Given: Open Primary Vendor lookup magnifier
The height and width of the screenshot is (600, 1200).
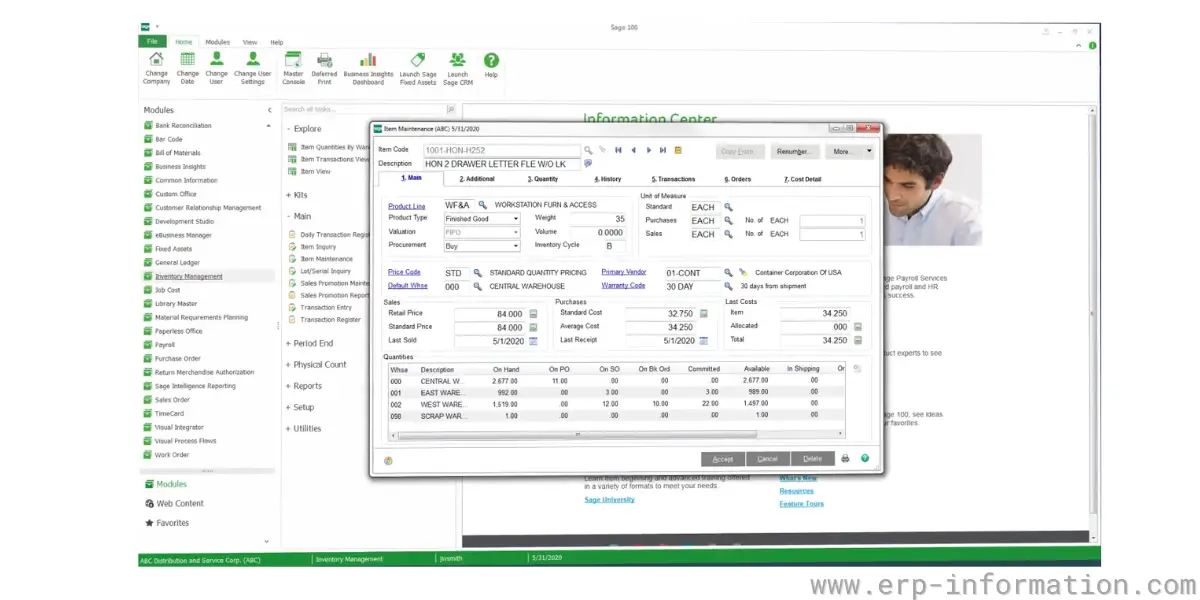Looking at the screenshot, I should pyautogui.click(x=728, y=272).
